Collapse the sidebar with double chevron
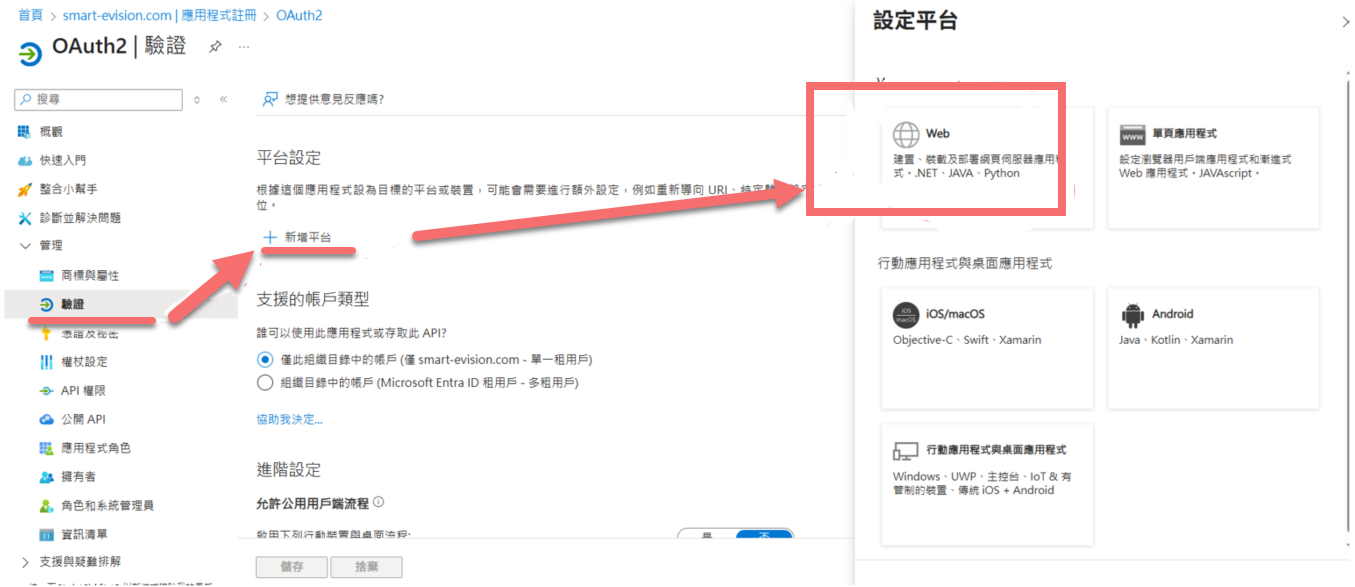 (223, 100)
